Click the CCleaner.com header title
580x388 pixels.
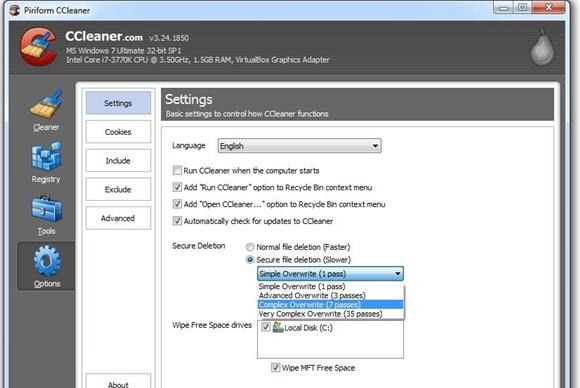pos(104,36)
